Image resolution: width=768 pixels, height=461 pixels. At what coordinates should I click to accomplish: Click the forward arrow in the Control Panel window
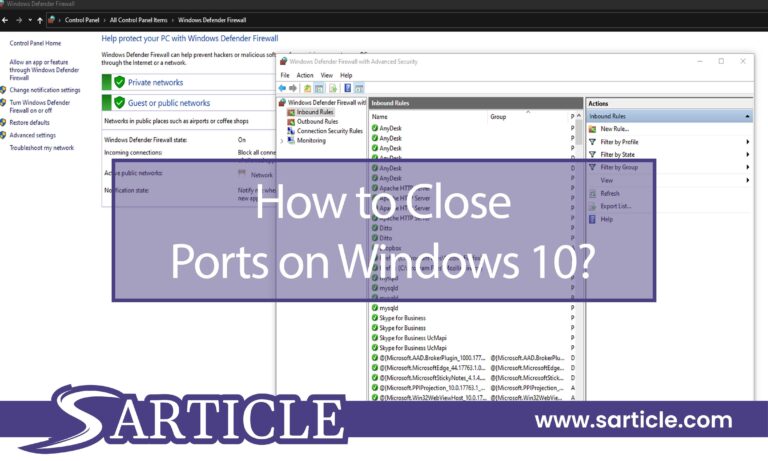click(19, 20)
